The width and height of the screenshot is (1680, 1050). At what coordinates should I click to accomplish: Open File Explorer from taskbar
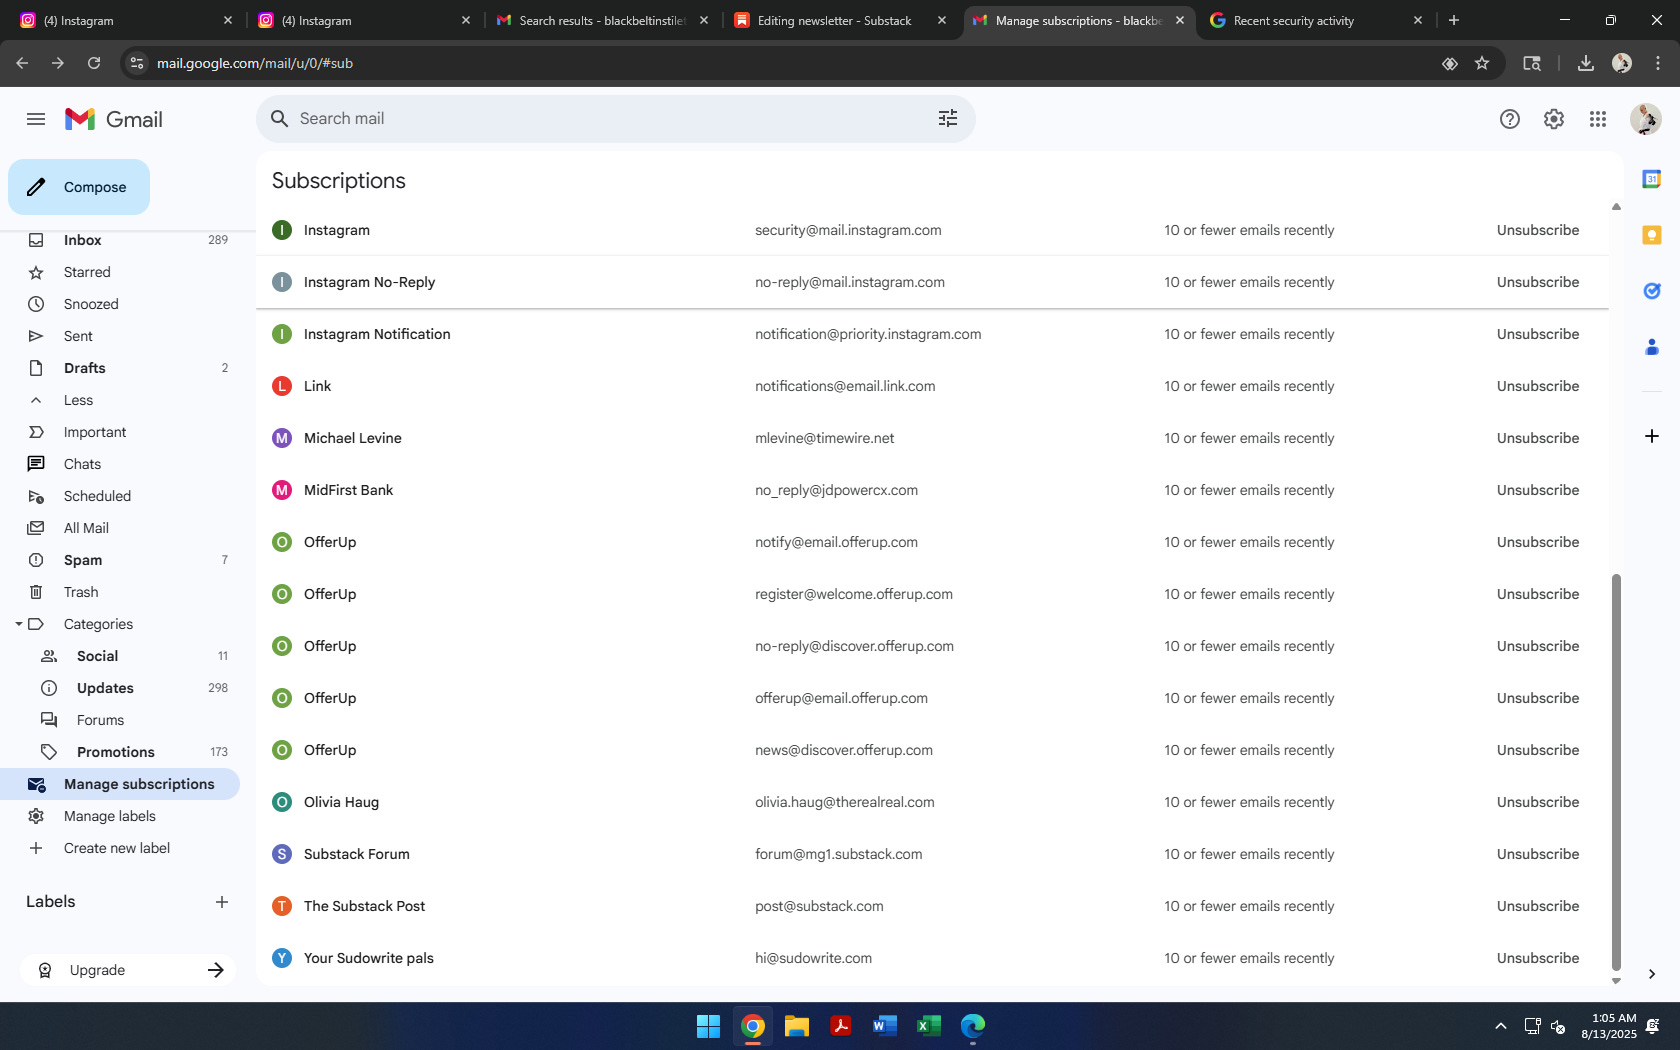coord(797,1026)
